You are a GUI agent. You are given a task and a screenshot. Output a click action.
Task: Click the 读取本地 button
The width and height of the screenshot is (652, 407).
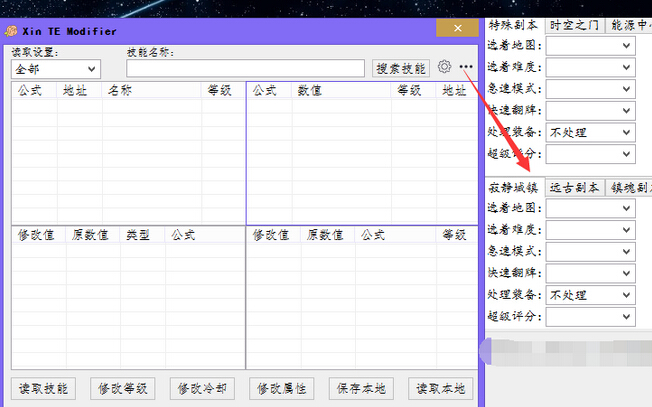(x=440, y=389)
